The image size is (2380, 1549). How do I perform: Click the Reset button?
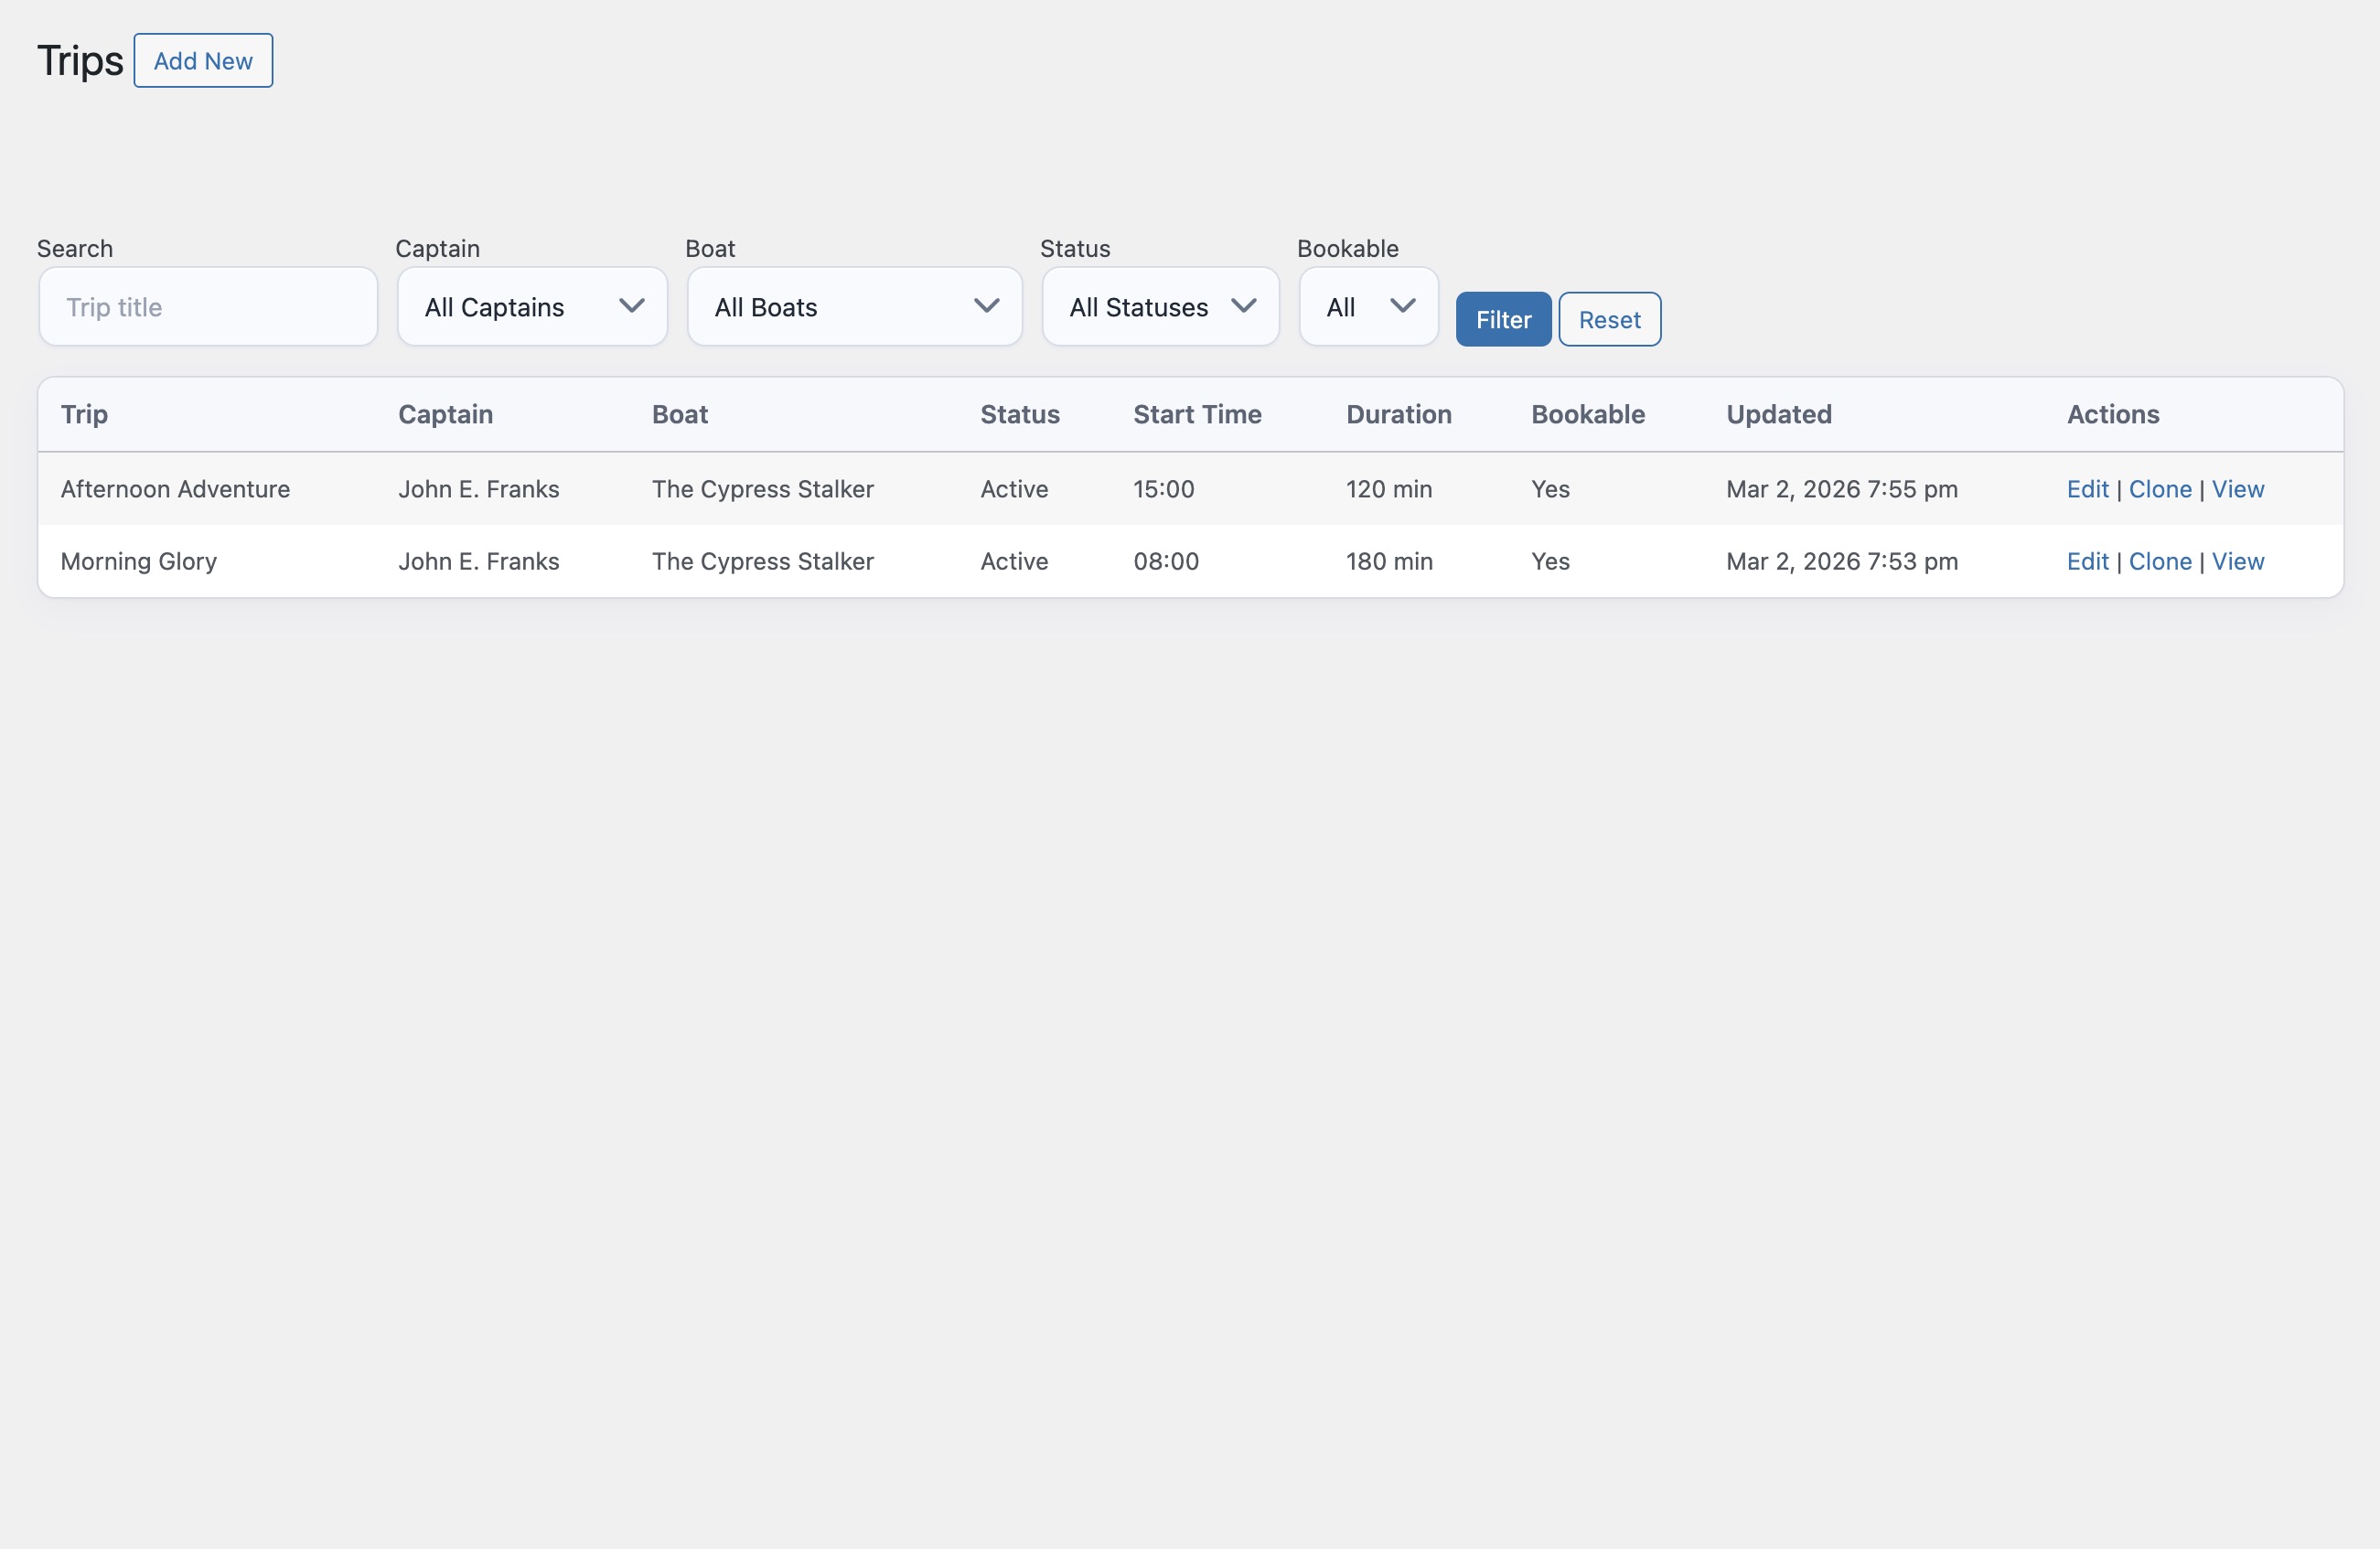point(1608,319)
